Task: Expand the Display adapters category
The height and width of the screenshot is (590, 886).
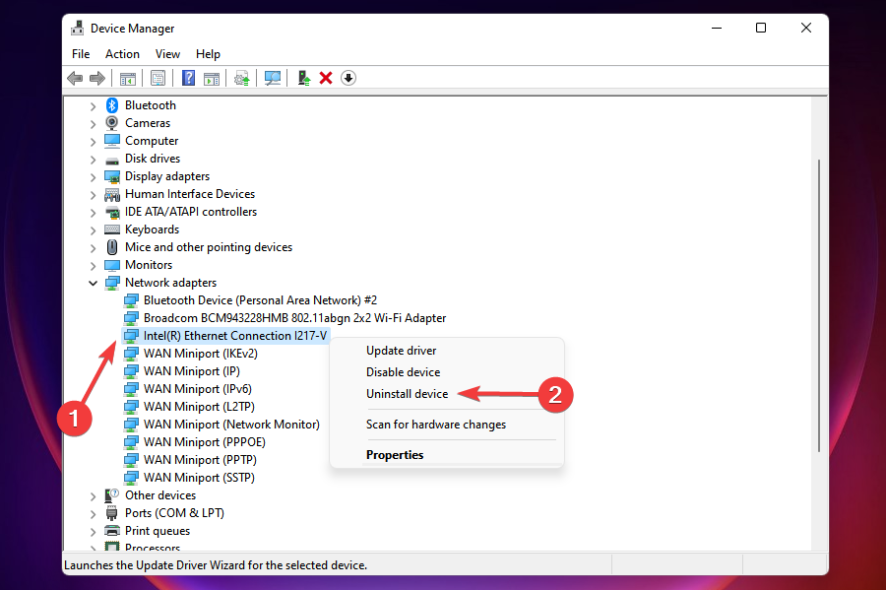Action: 93,176
